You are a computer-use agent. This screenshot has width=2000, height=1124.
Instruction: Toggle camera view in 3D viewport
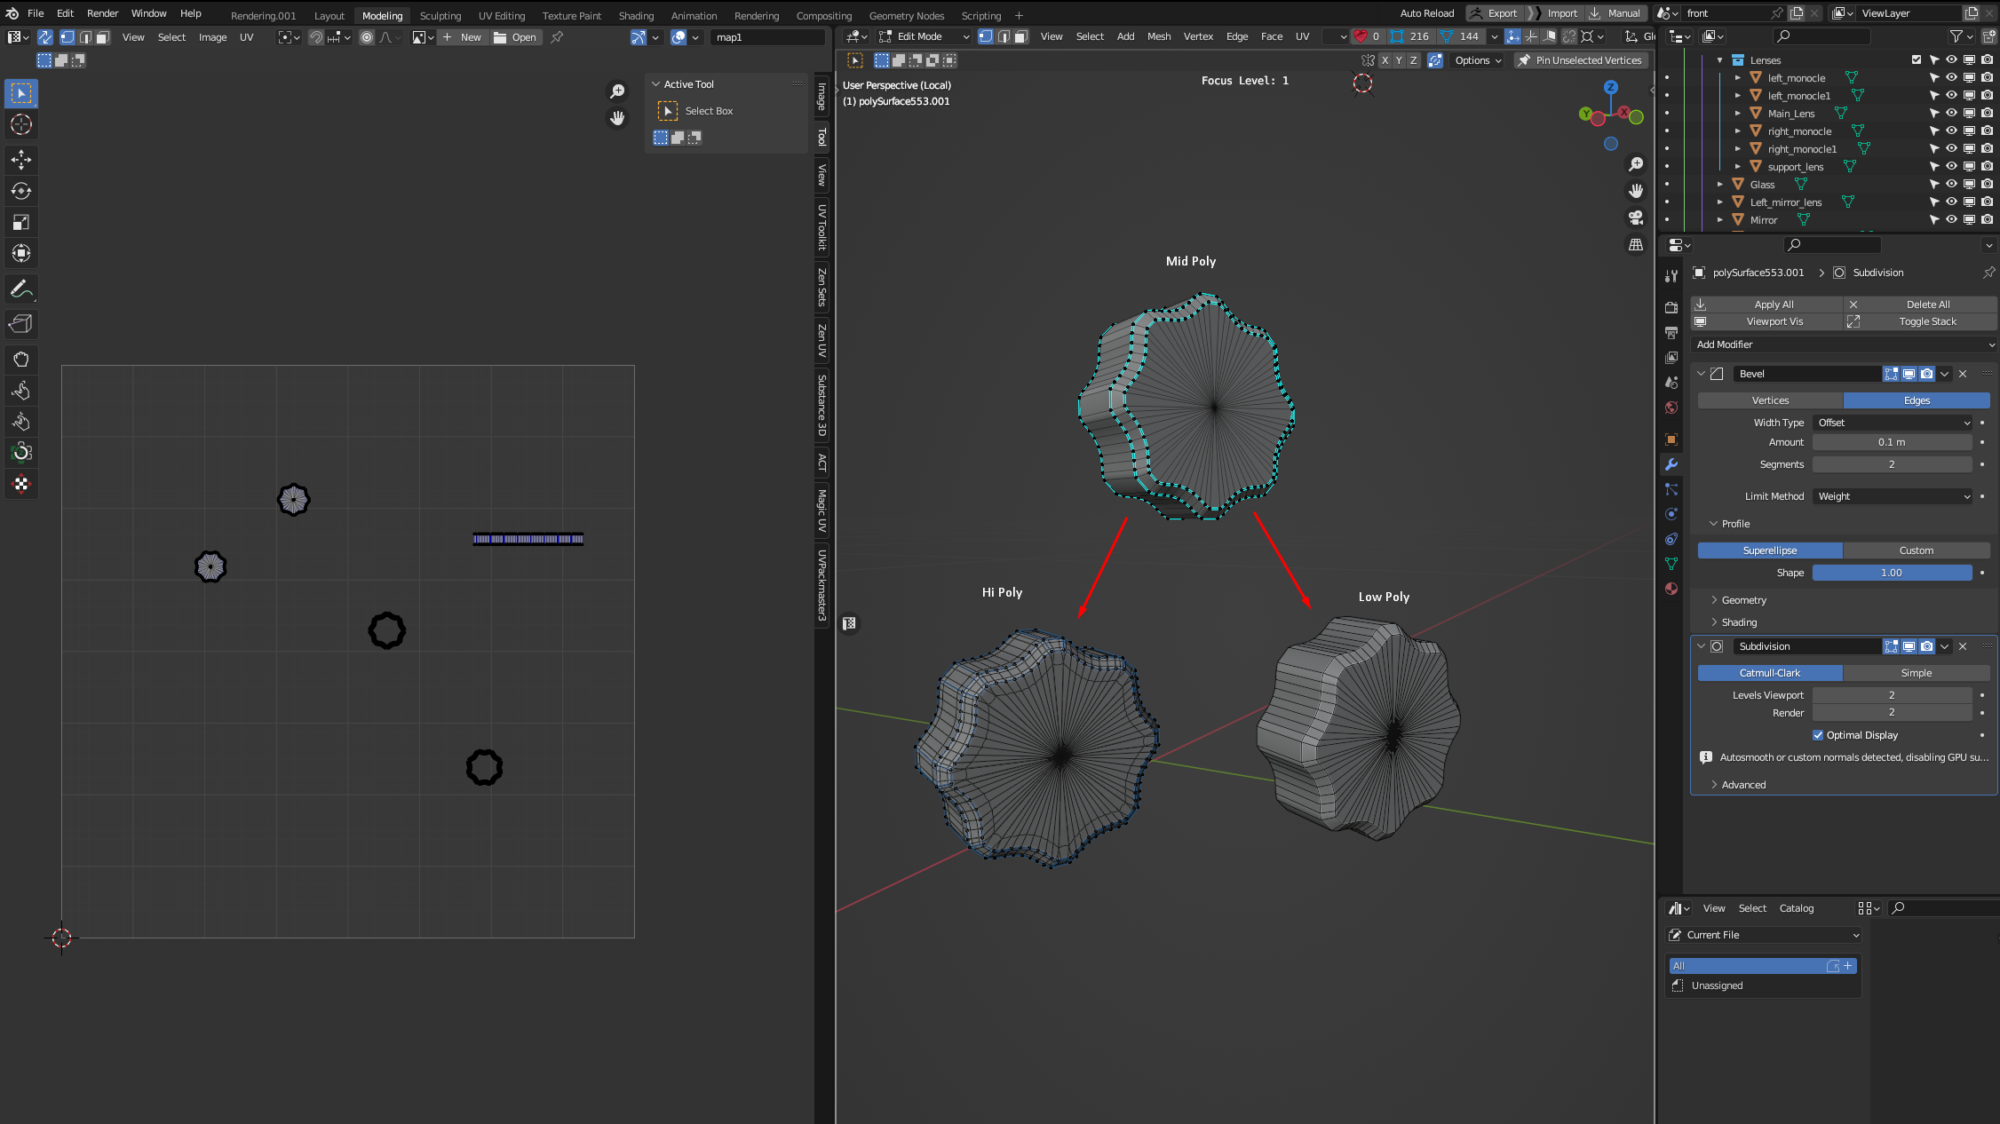click(1636, 217)
